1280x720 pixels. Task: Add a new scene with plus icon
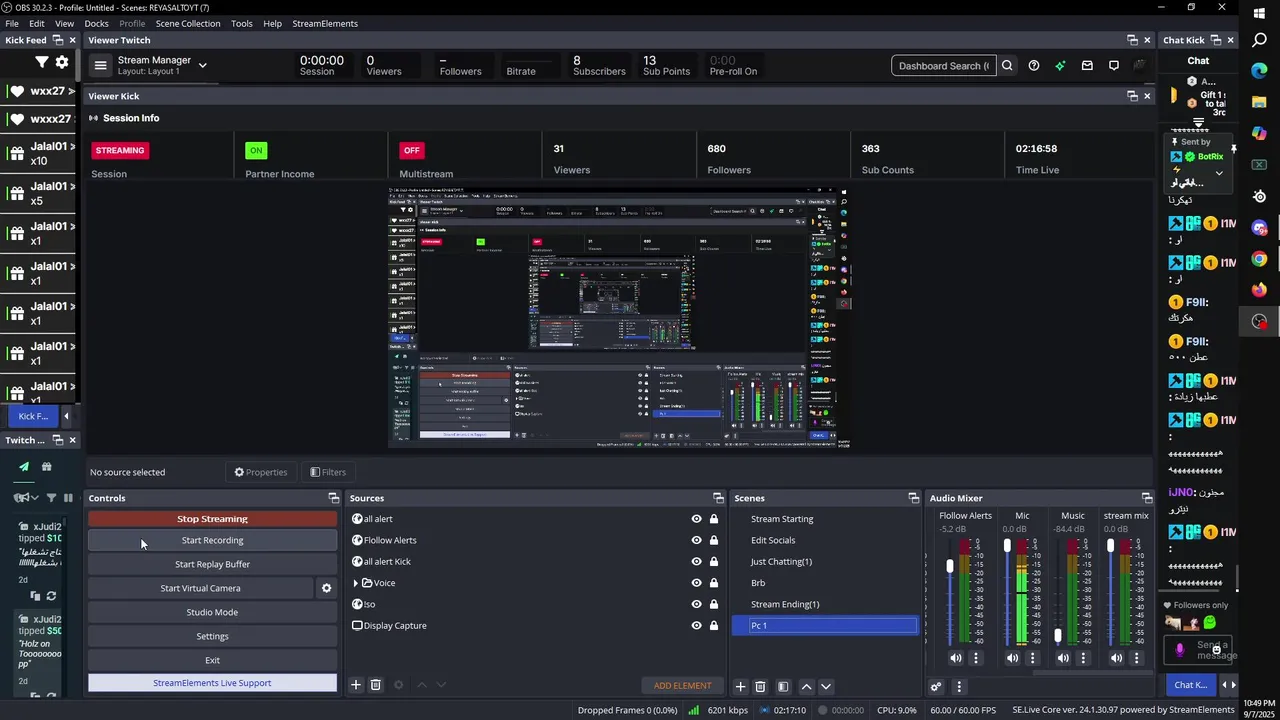coord(740,686)
